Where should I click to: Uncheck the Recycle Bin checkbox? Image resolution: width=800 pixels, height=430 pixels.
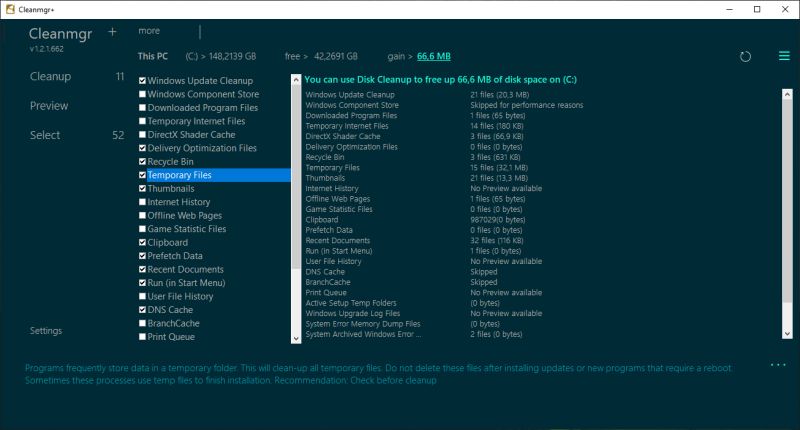pyautogui.click(x=142, y=161)
